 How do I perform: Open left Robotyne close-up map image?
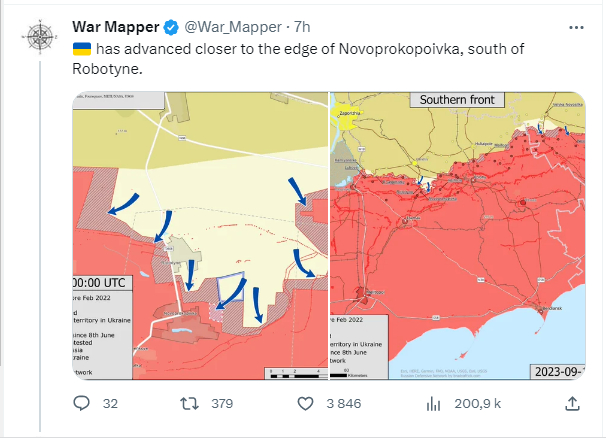(x=200, y=236)
